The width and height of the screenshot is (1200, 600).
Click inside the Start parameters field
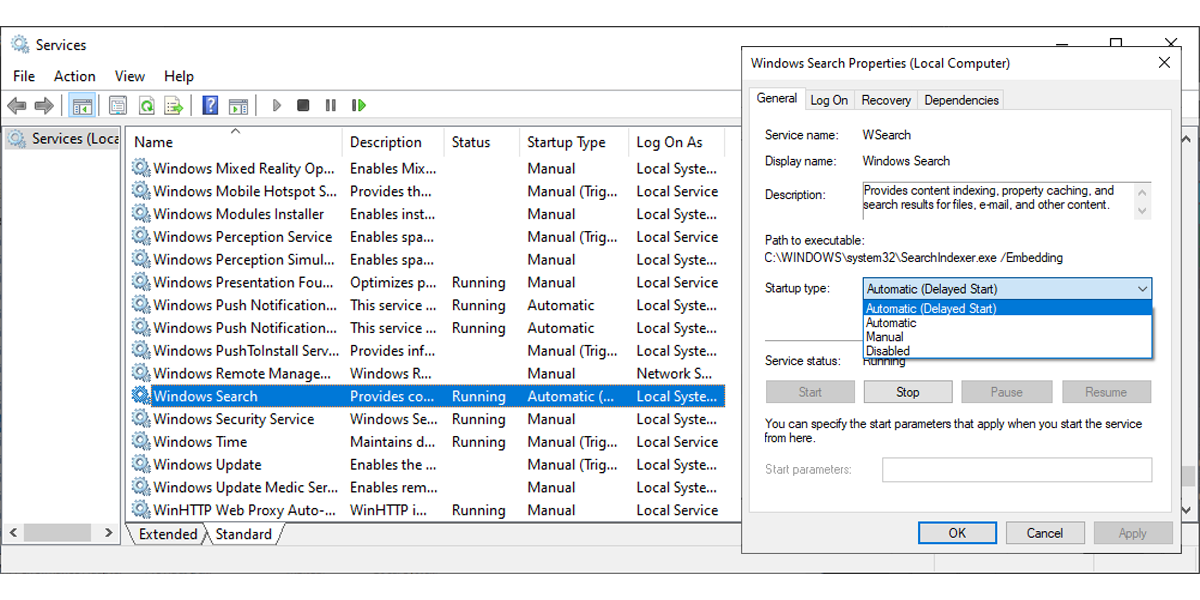tap(1017, 468)
